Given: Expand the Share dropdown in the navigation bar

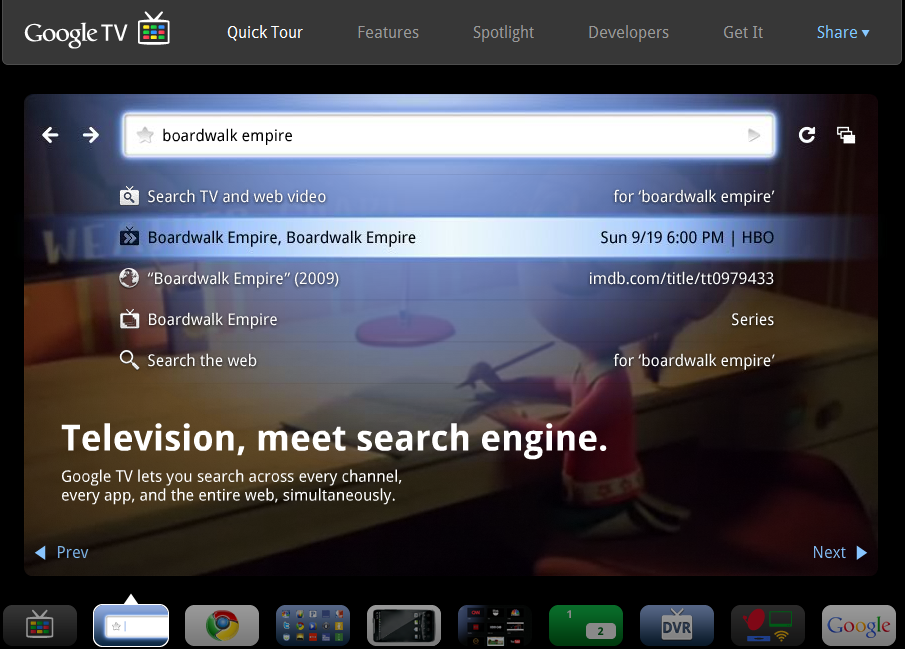Looking at the screenshot, I should (x=842, y=32).
